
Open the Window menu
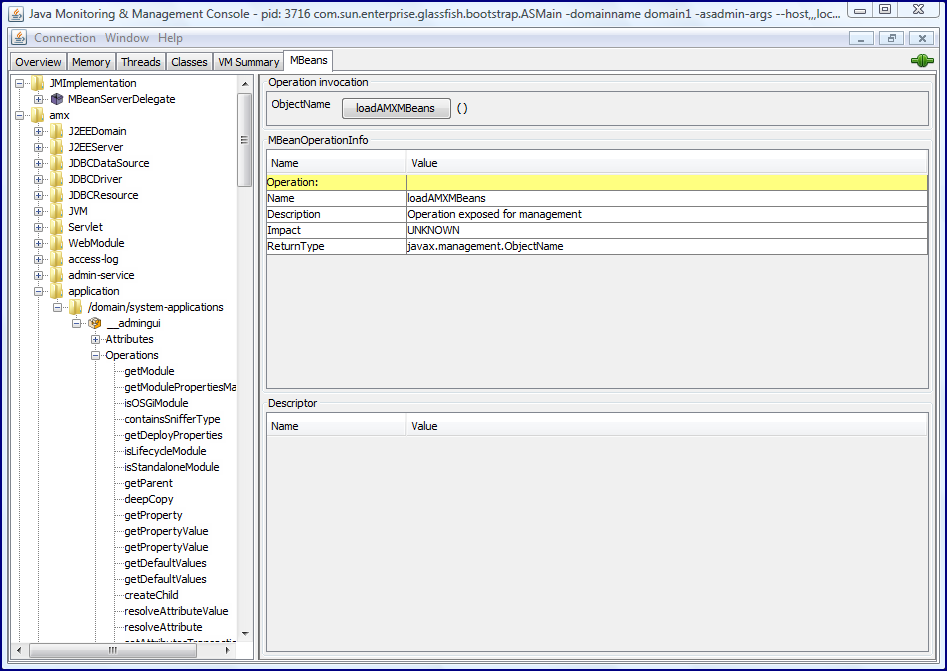(127, 37)
